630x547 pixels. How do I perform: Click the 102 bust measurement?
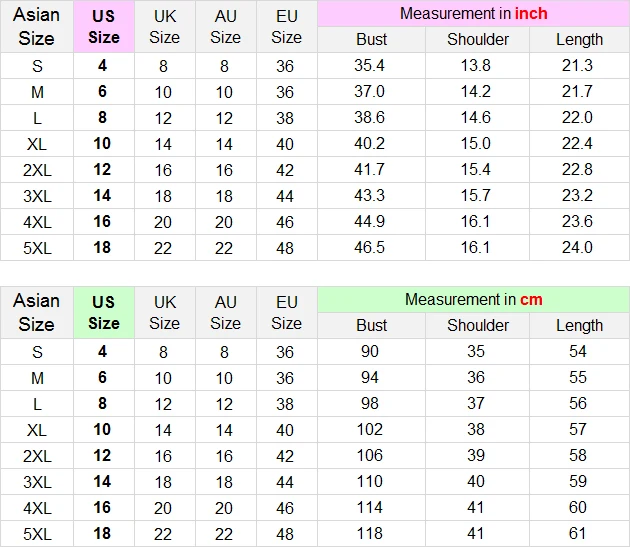pos(371,430)
